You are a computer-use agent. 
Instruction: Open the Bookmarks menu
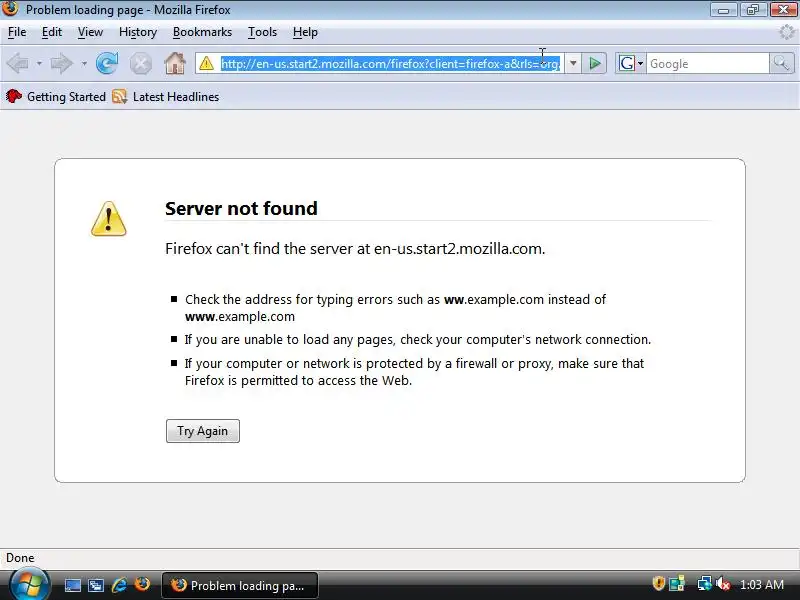tap(202, 32)
